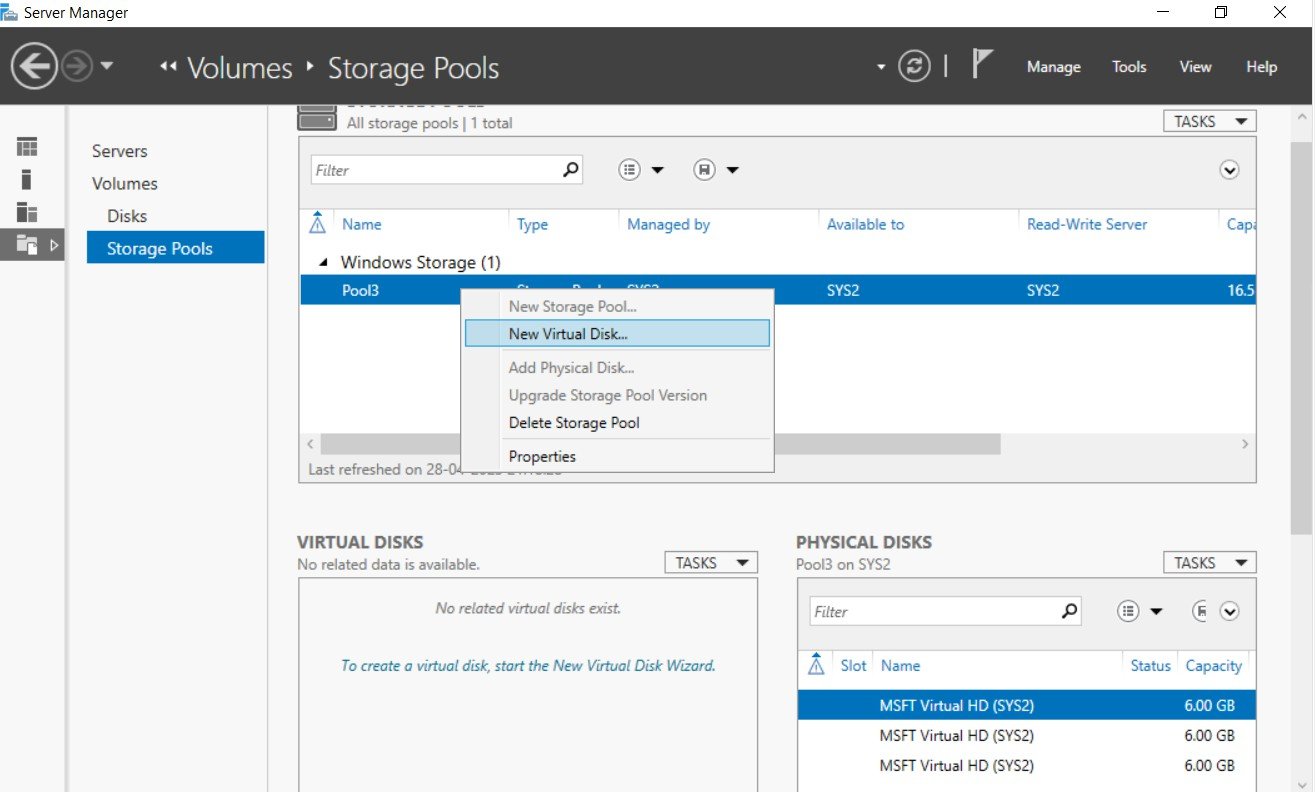This screenshot has height=792, width=1315.
Task: Click the pools warning icon column header
Action: pyautogui.click(x=318, y=223)
